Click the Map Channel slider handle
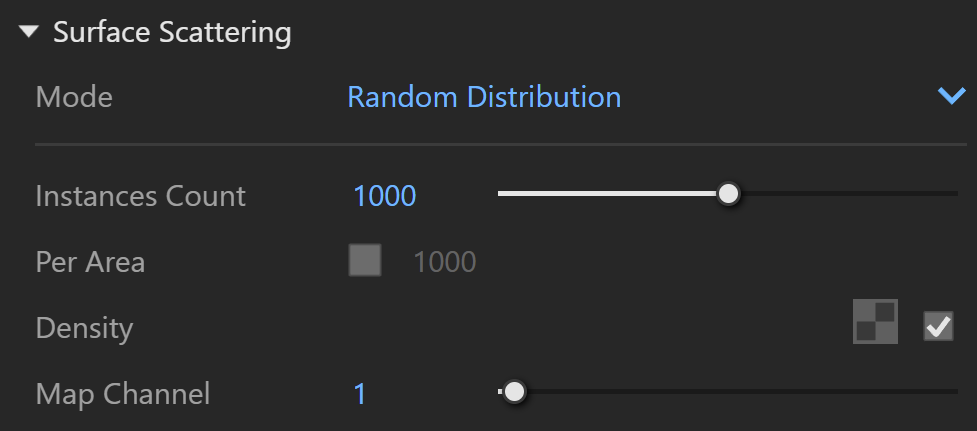This screenshot has width=977, height=431. [x=514, y=392]
